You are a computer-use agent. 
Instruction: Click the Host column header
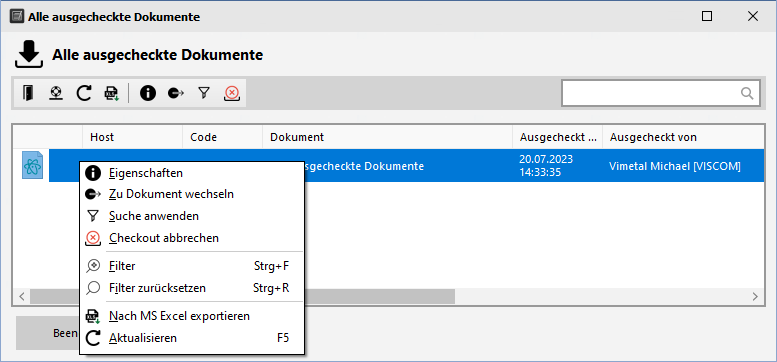click(132, 137)
